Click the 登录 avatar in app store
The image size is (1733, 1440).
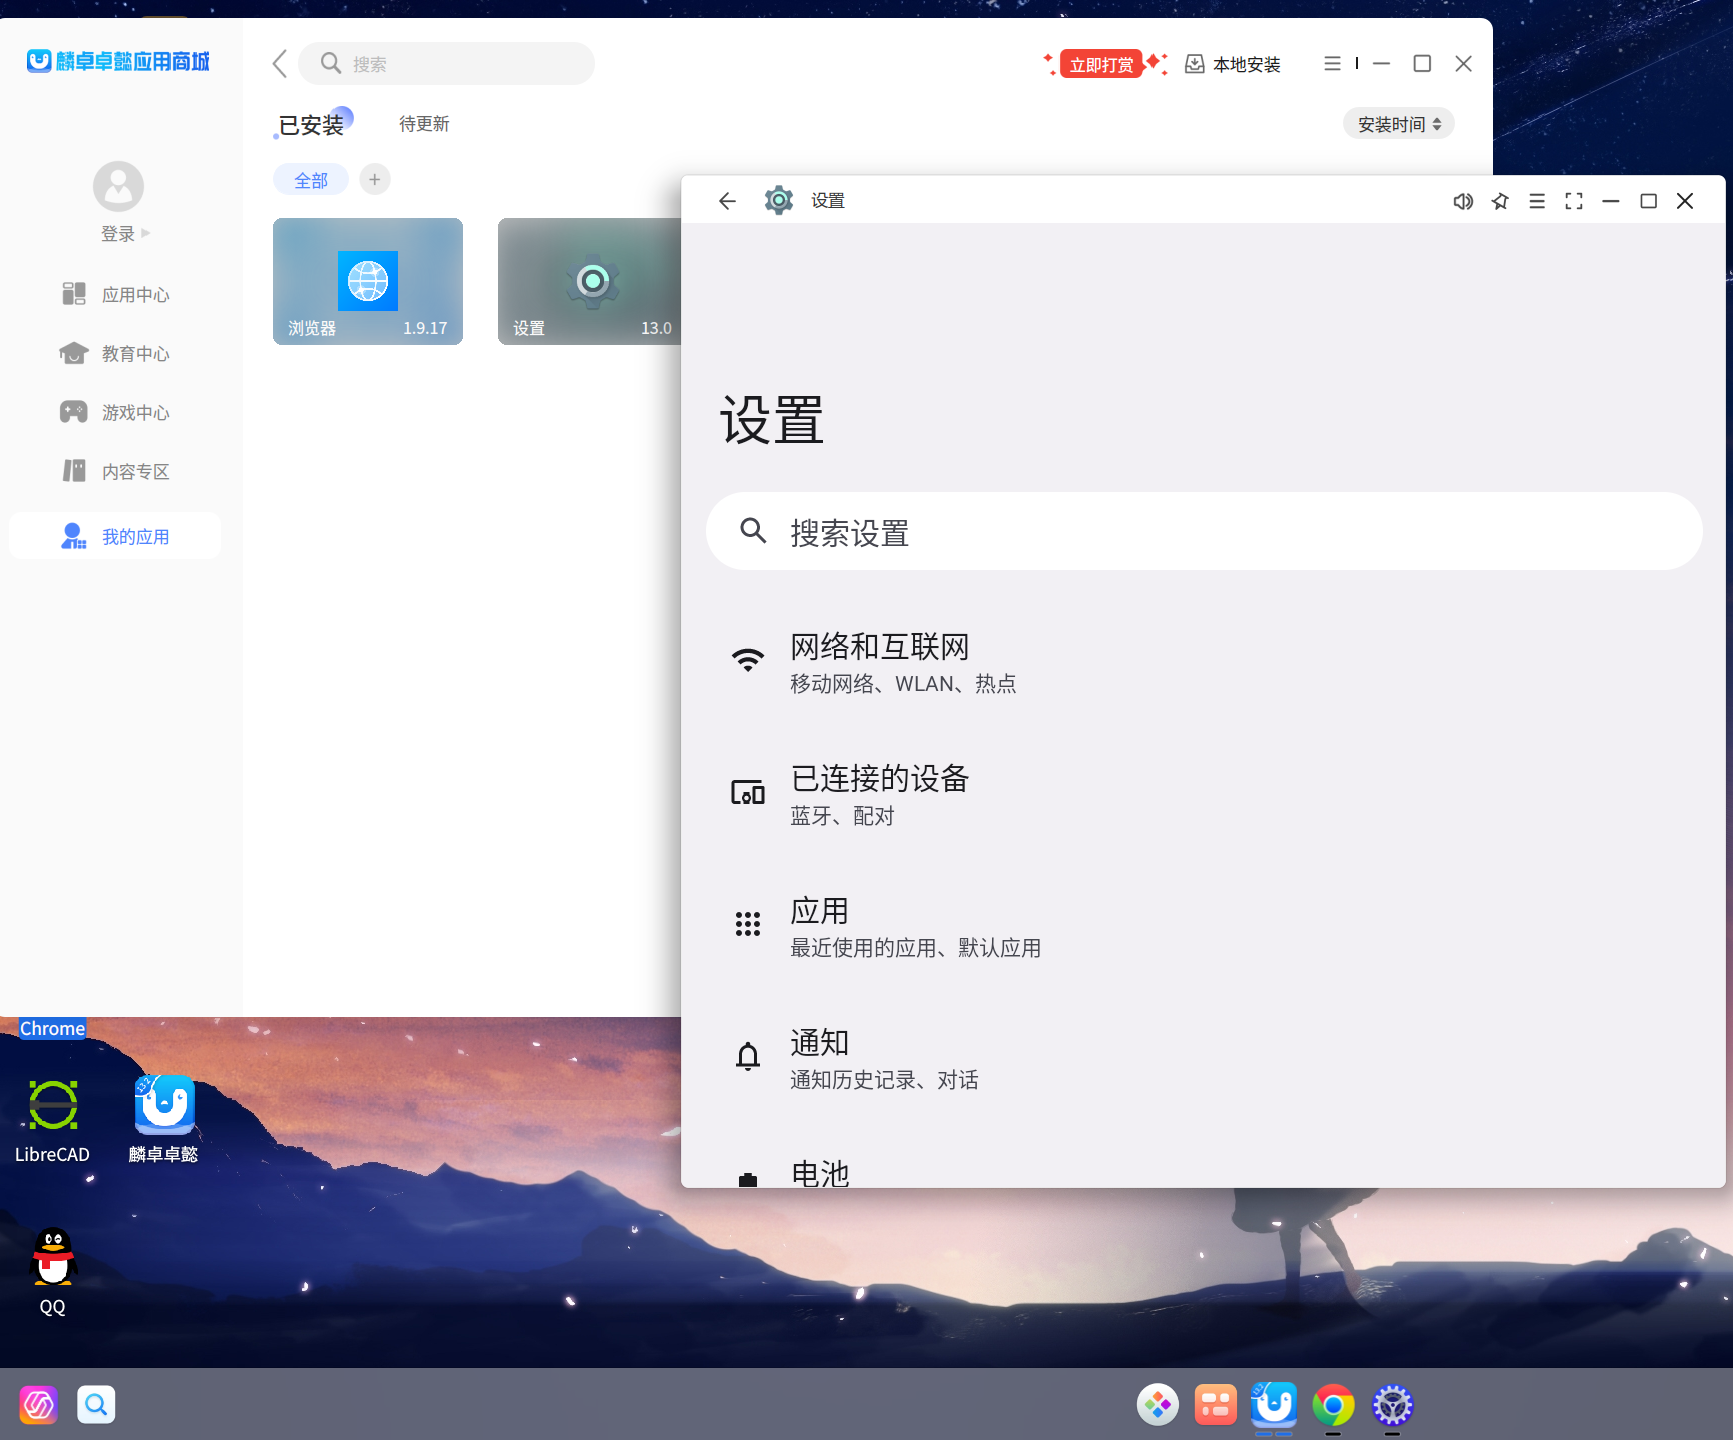click(118, 186)
